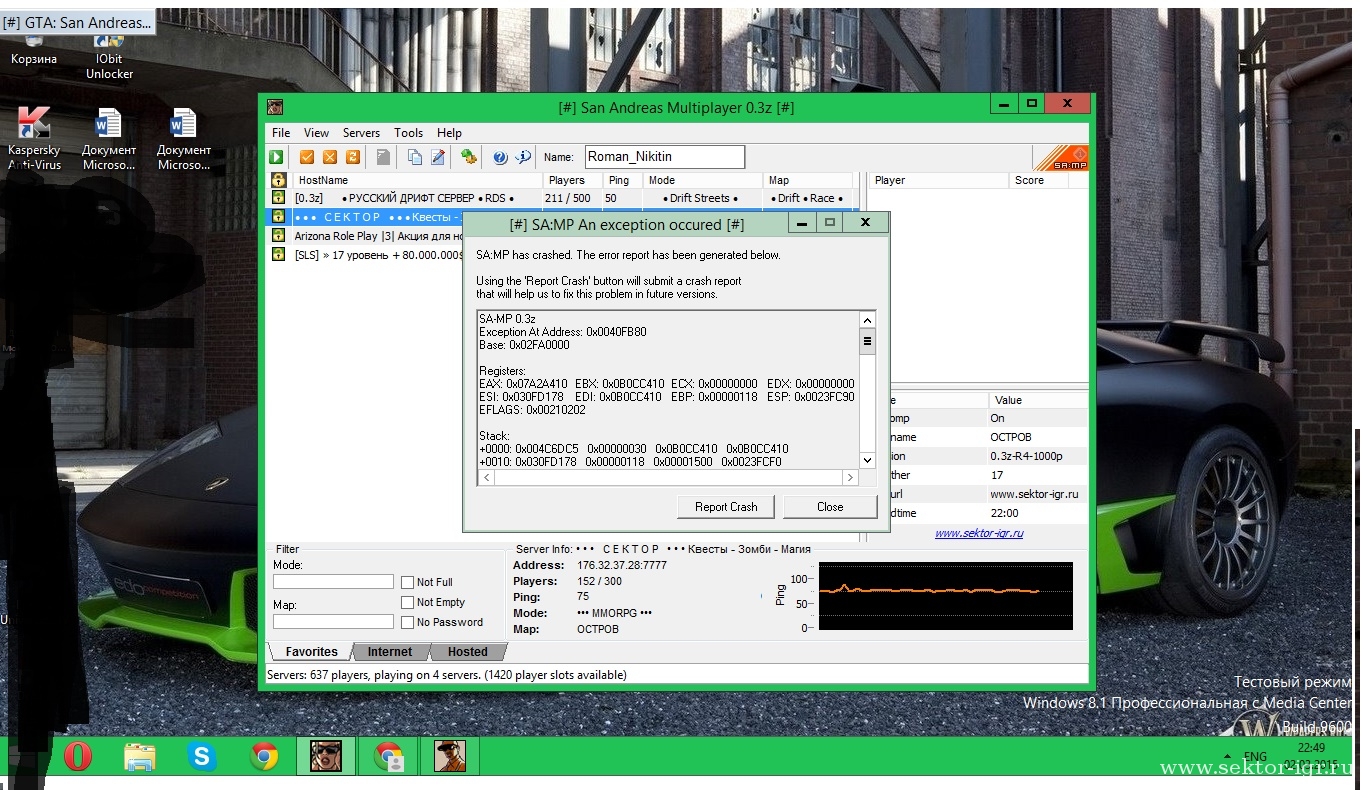Screen dimensions: 1366x790
Task: Open the File menu
Action: [281, 132]
